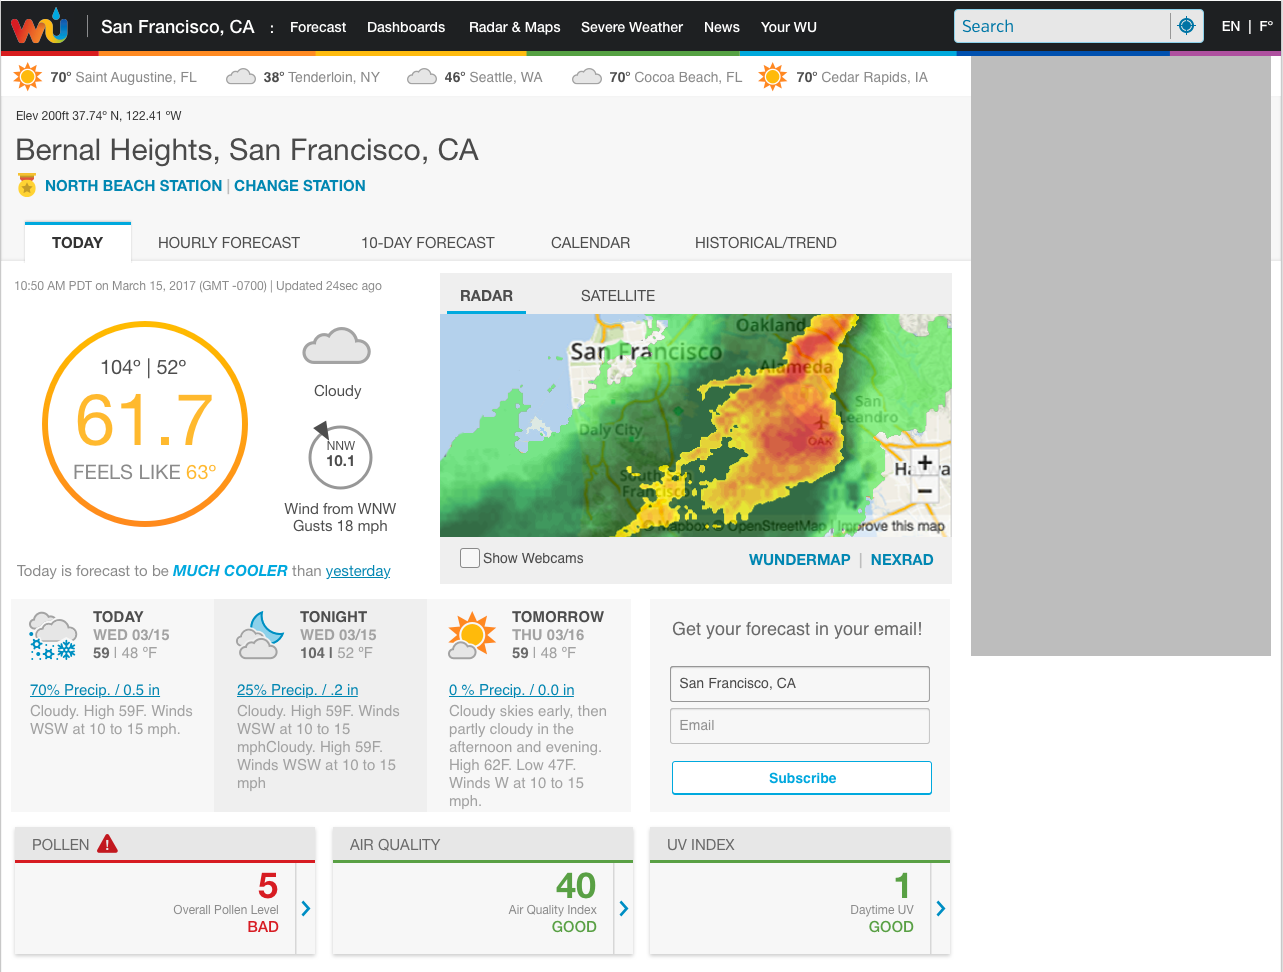Click the Subscribe button
The width and height of the screenshot is (1283, 972).
(802, 777)
